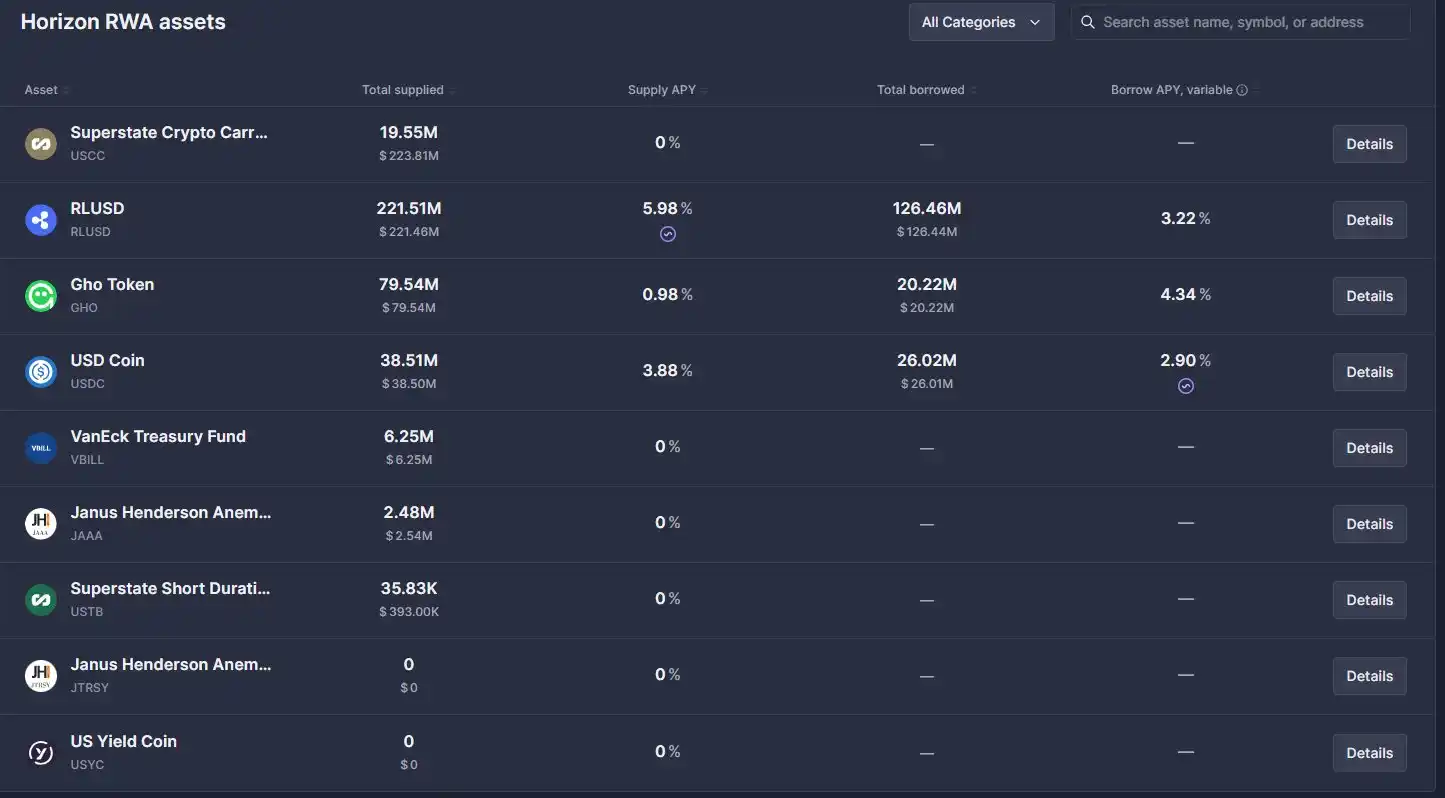Click the Superstate USCC asset icon
Screen dimensions: 1445x798
click(39, 141)
